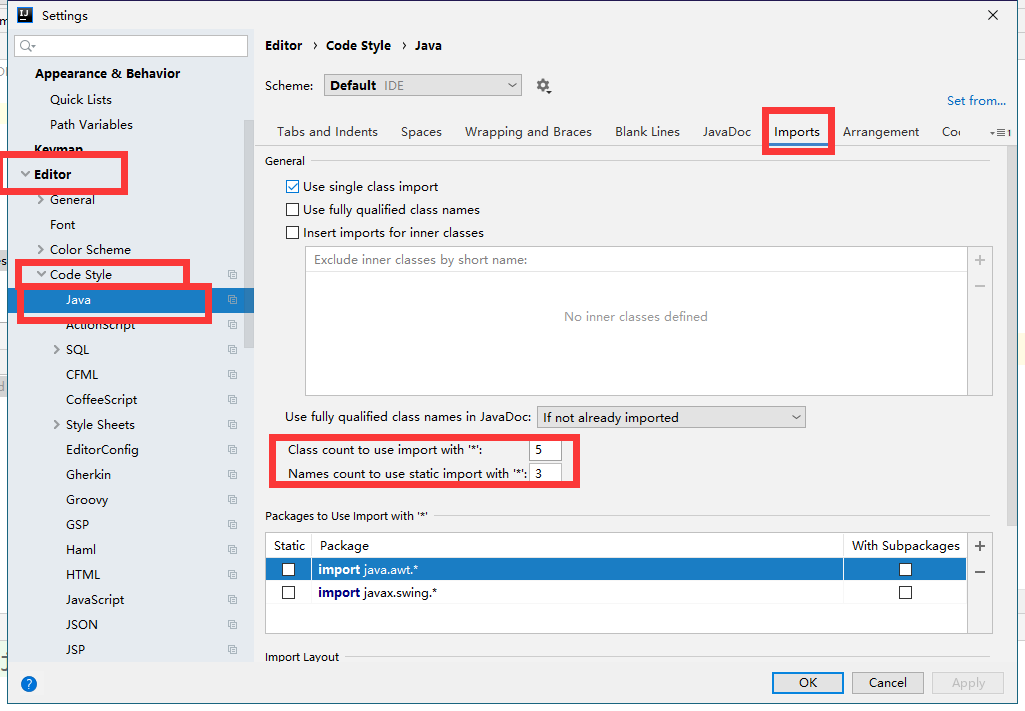
Task: Switch to JavaDoc tab
Action: point(727,132)
